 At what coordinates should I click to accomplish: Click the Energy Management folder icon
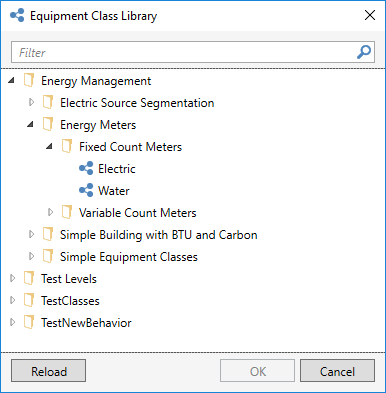click(29, 81)
